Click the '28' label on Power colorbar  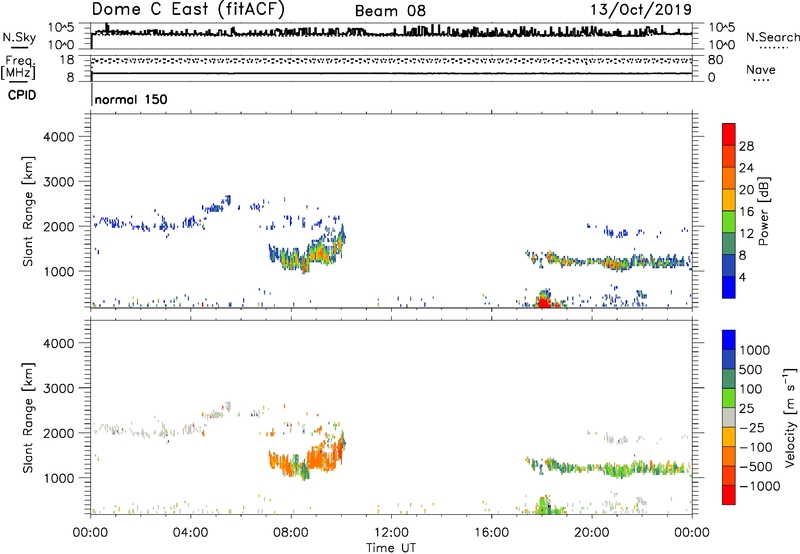[746, 146]
